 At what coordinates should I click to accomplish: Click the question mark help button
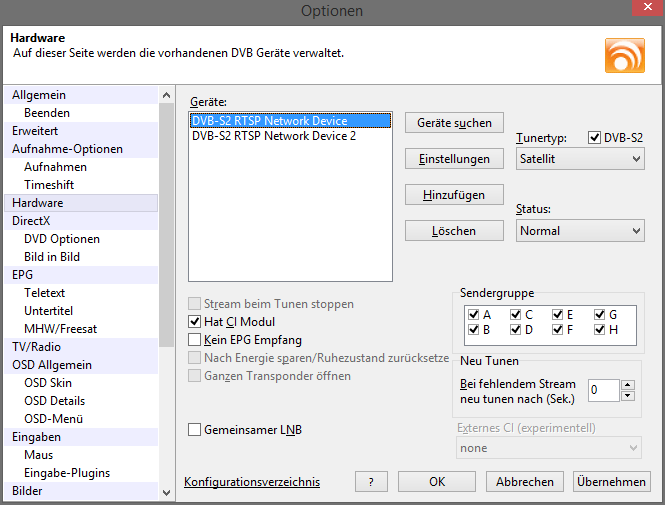point(371,482)
